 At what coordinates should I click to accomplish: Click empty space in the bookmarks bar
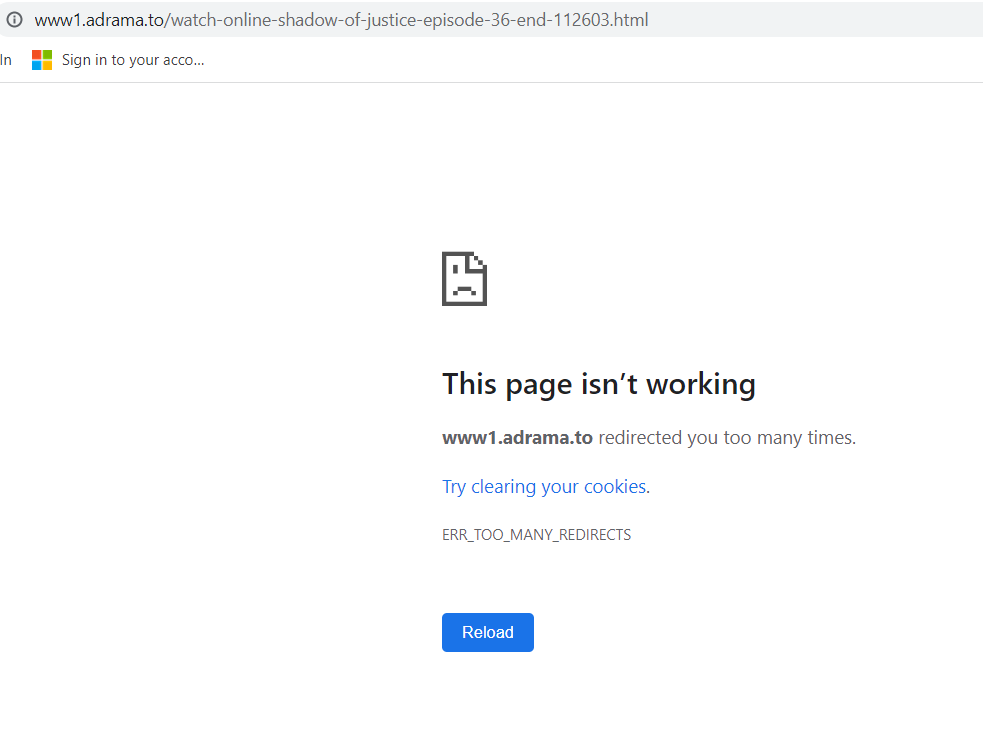(x=600, y=60)
